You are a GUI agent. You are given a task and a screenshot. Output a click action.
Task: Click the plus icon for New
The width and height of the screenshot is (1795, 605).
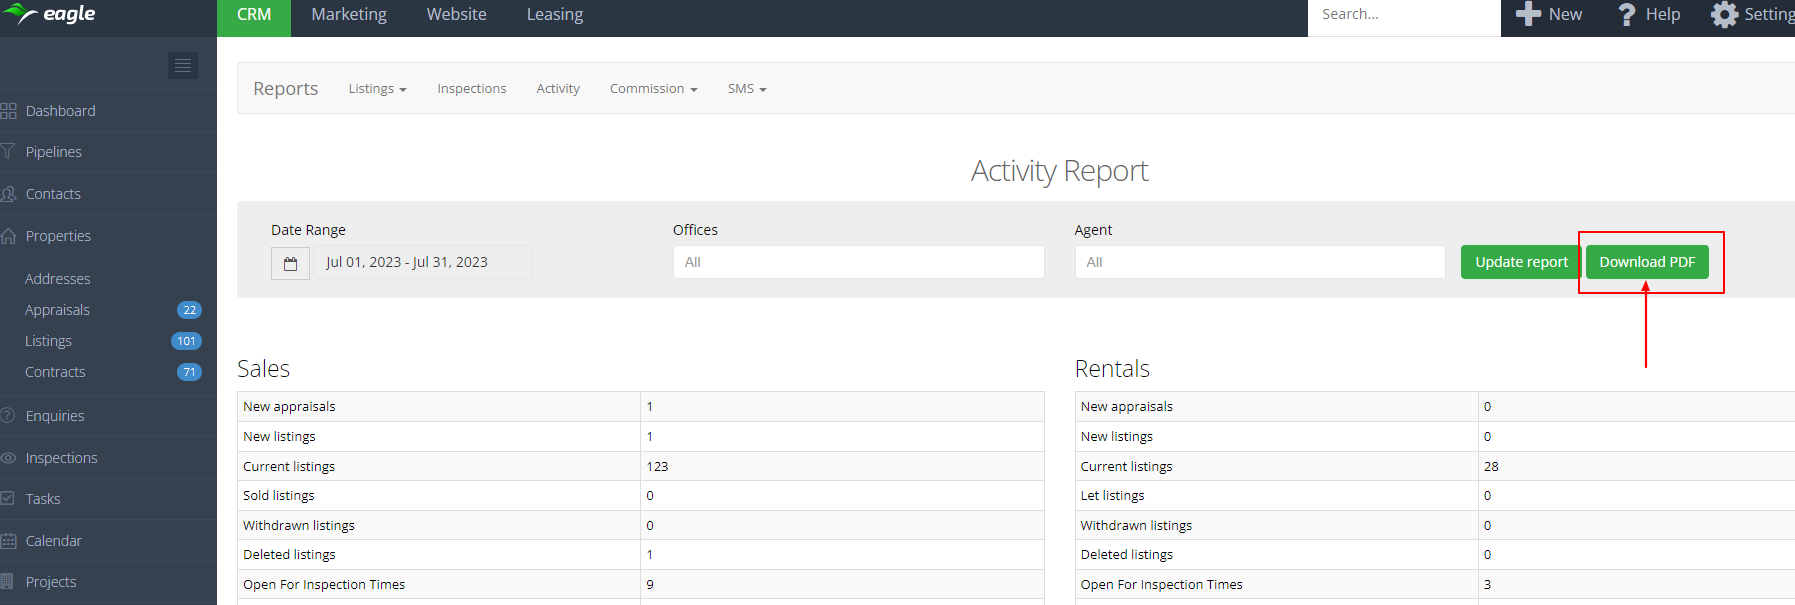[x=1528, y=14]
